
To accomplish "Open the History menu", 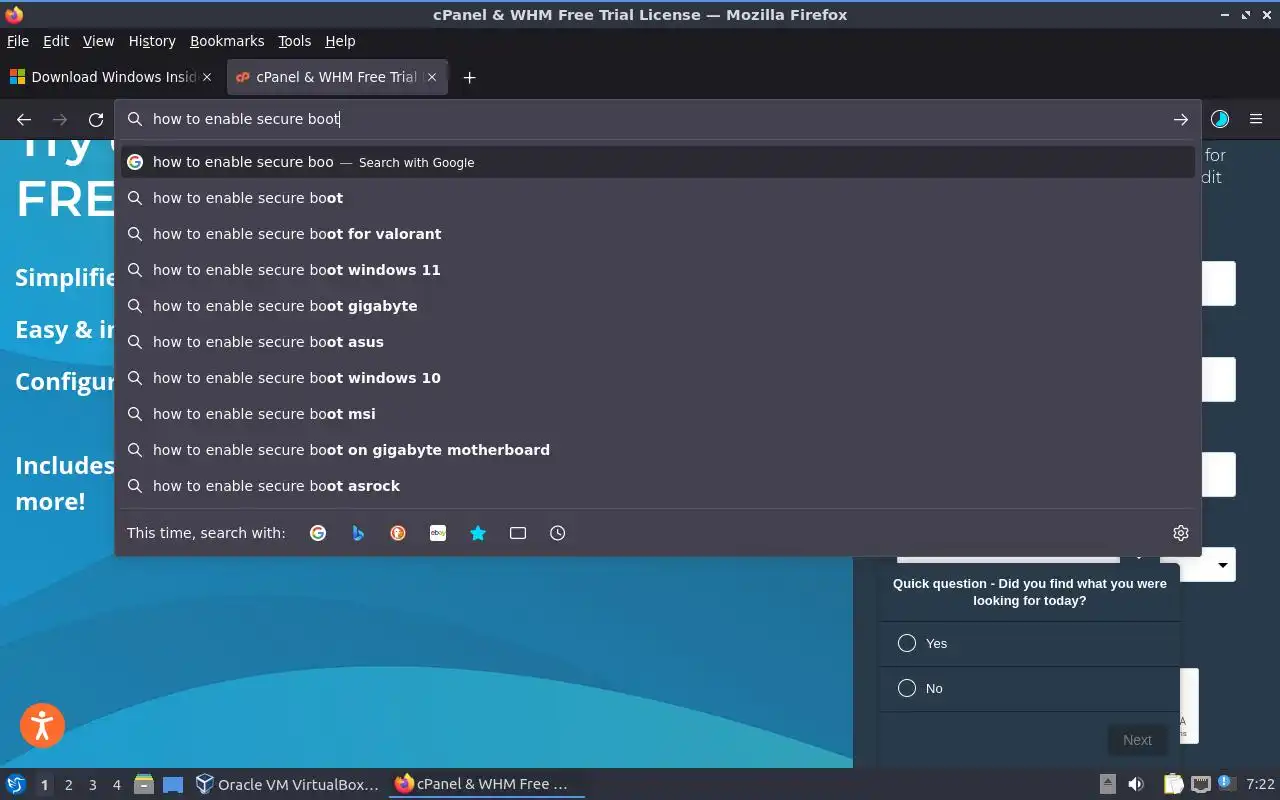I will pos(152,41).
